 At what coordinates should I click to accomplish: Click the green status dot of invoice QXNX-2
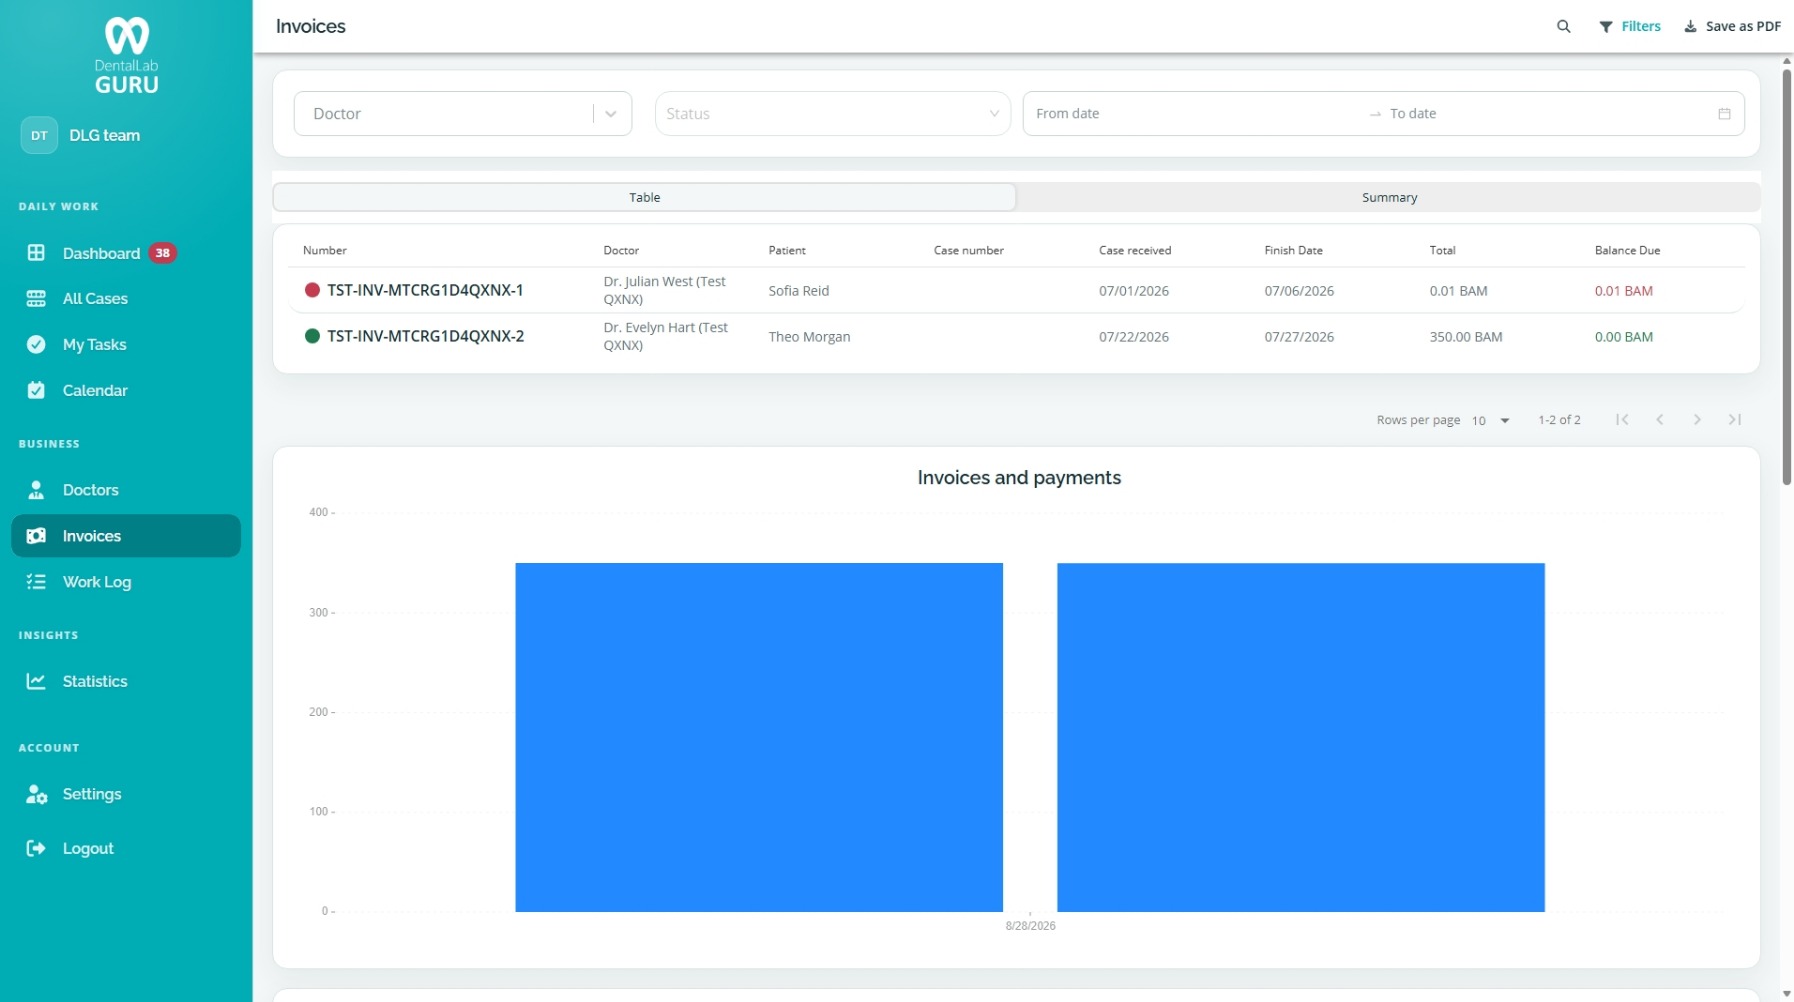pos(312,336)
